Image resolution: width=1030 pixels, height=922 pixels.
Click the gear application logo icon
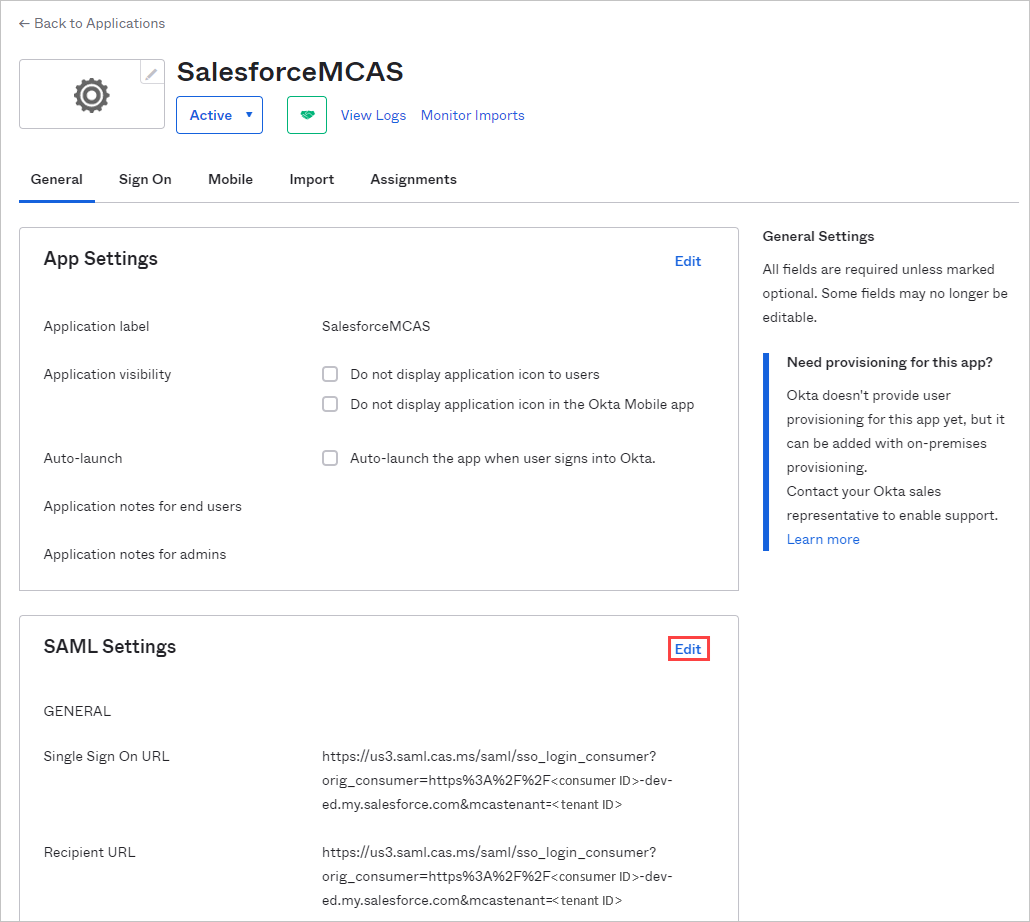click(91, 94)
